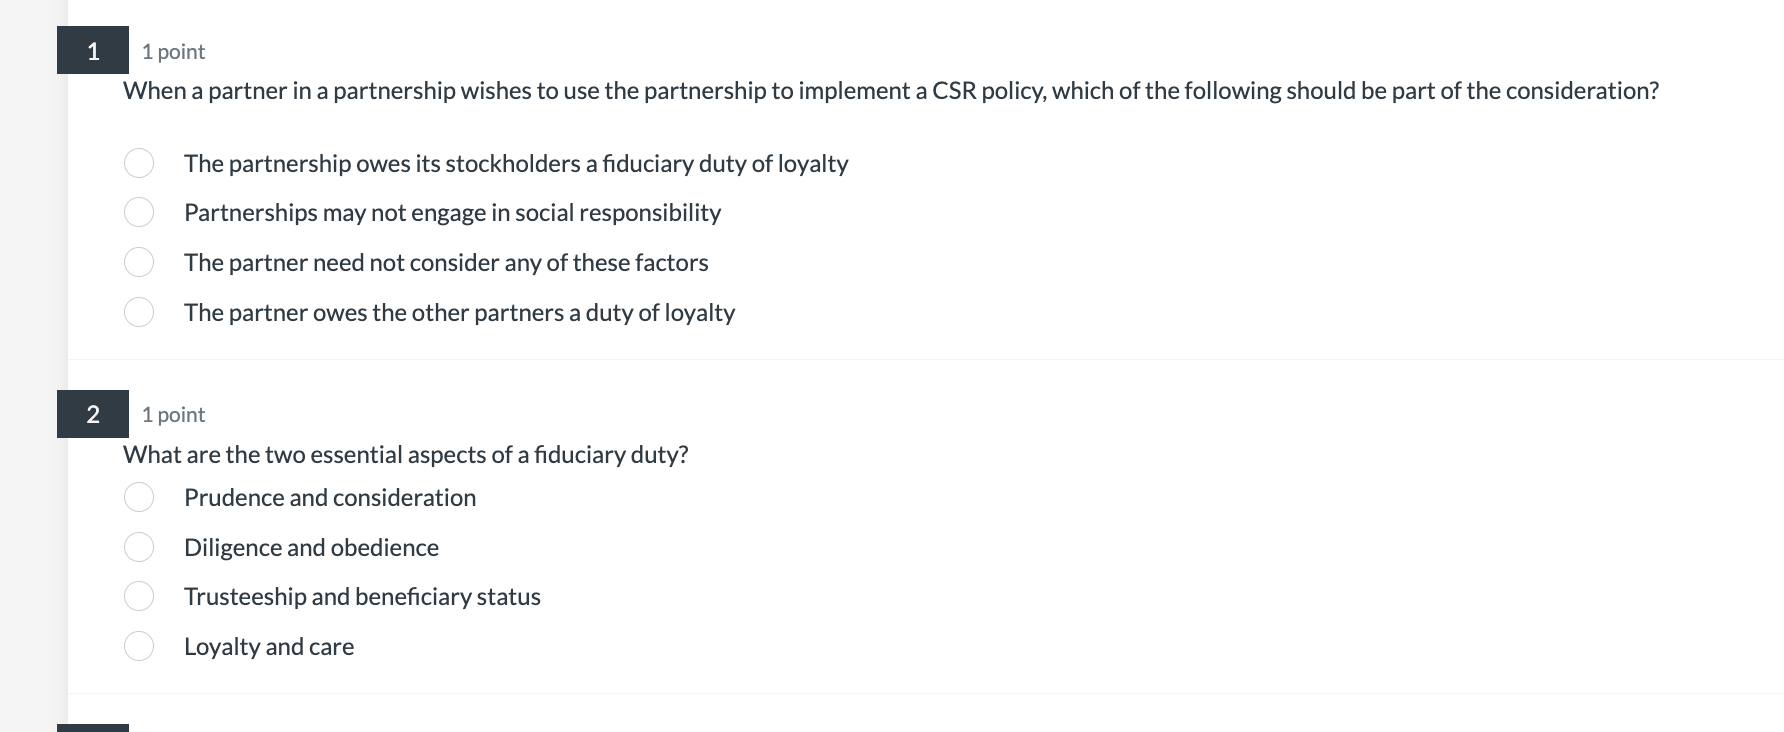Click the 'Trusteeship and beneficiary status' answer text

pos(362,597)
